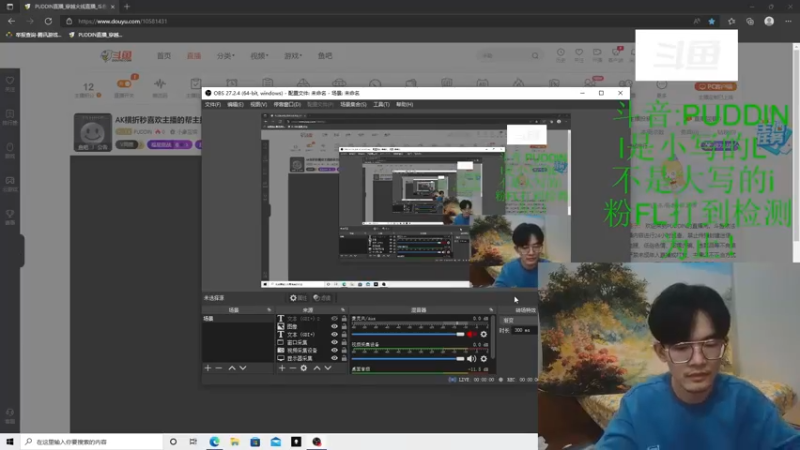Click the browser favorite star icon
This screenshot has width=800, height=450.
pos(712,21)
